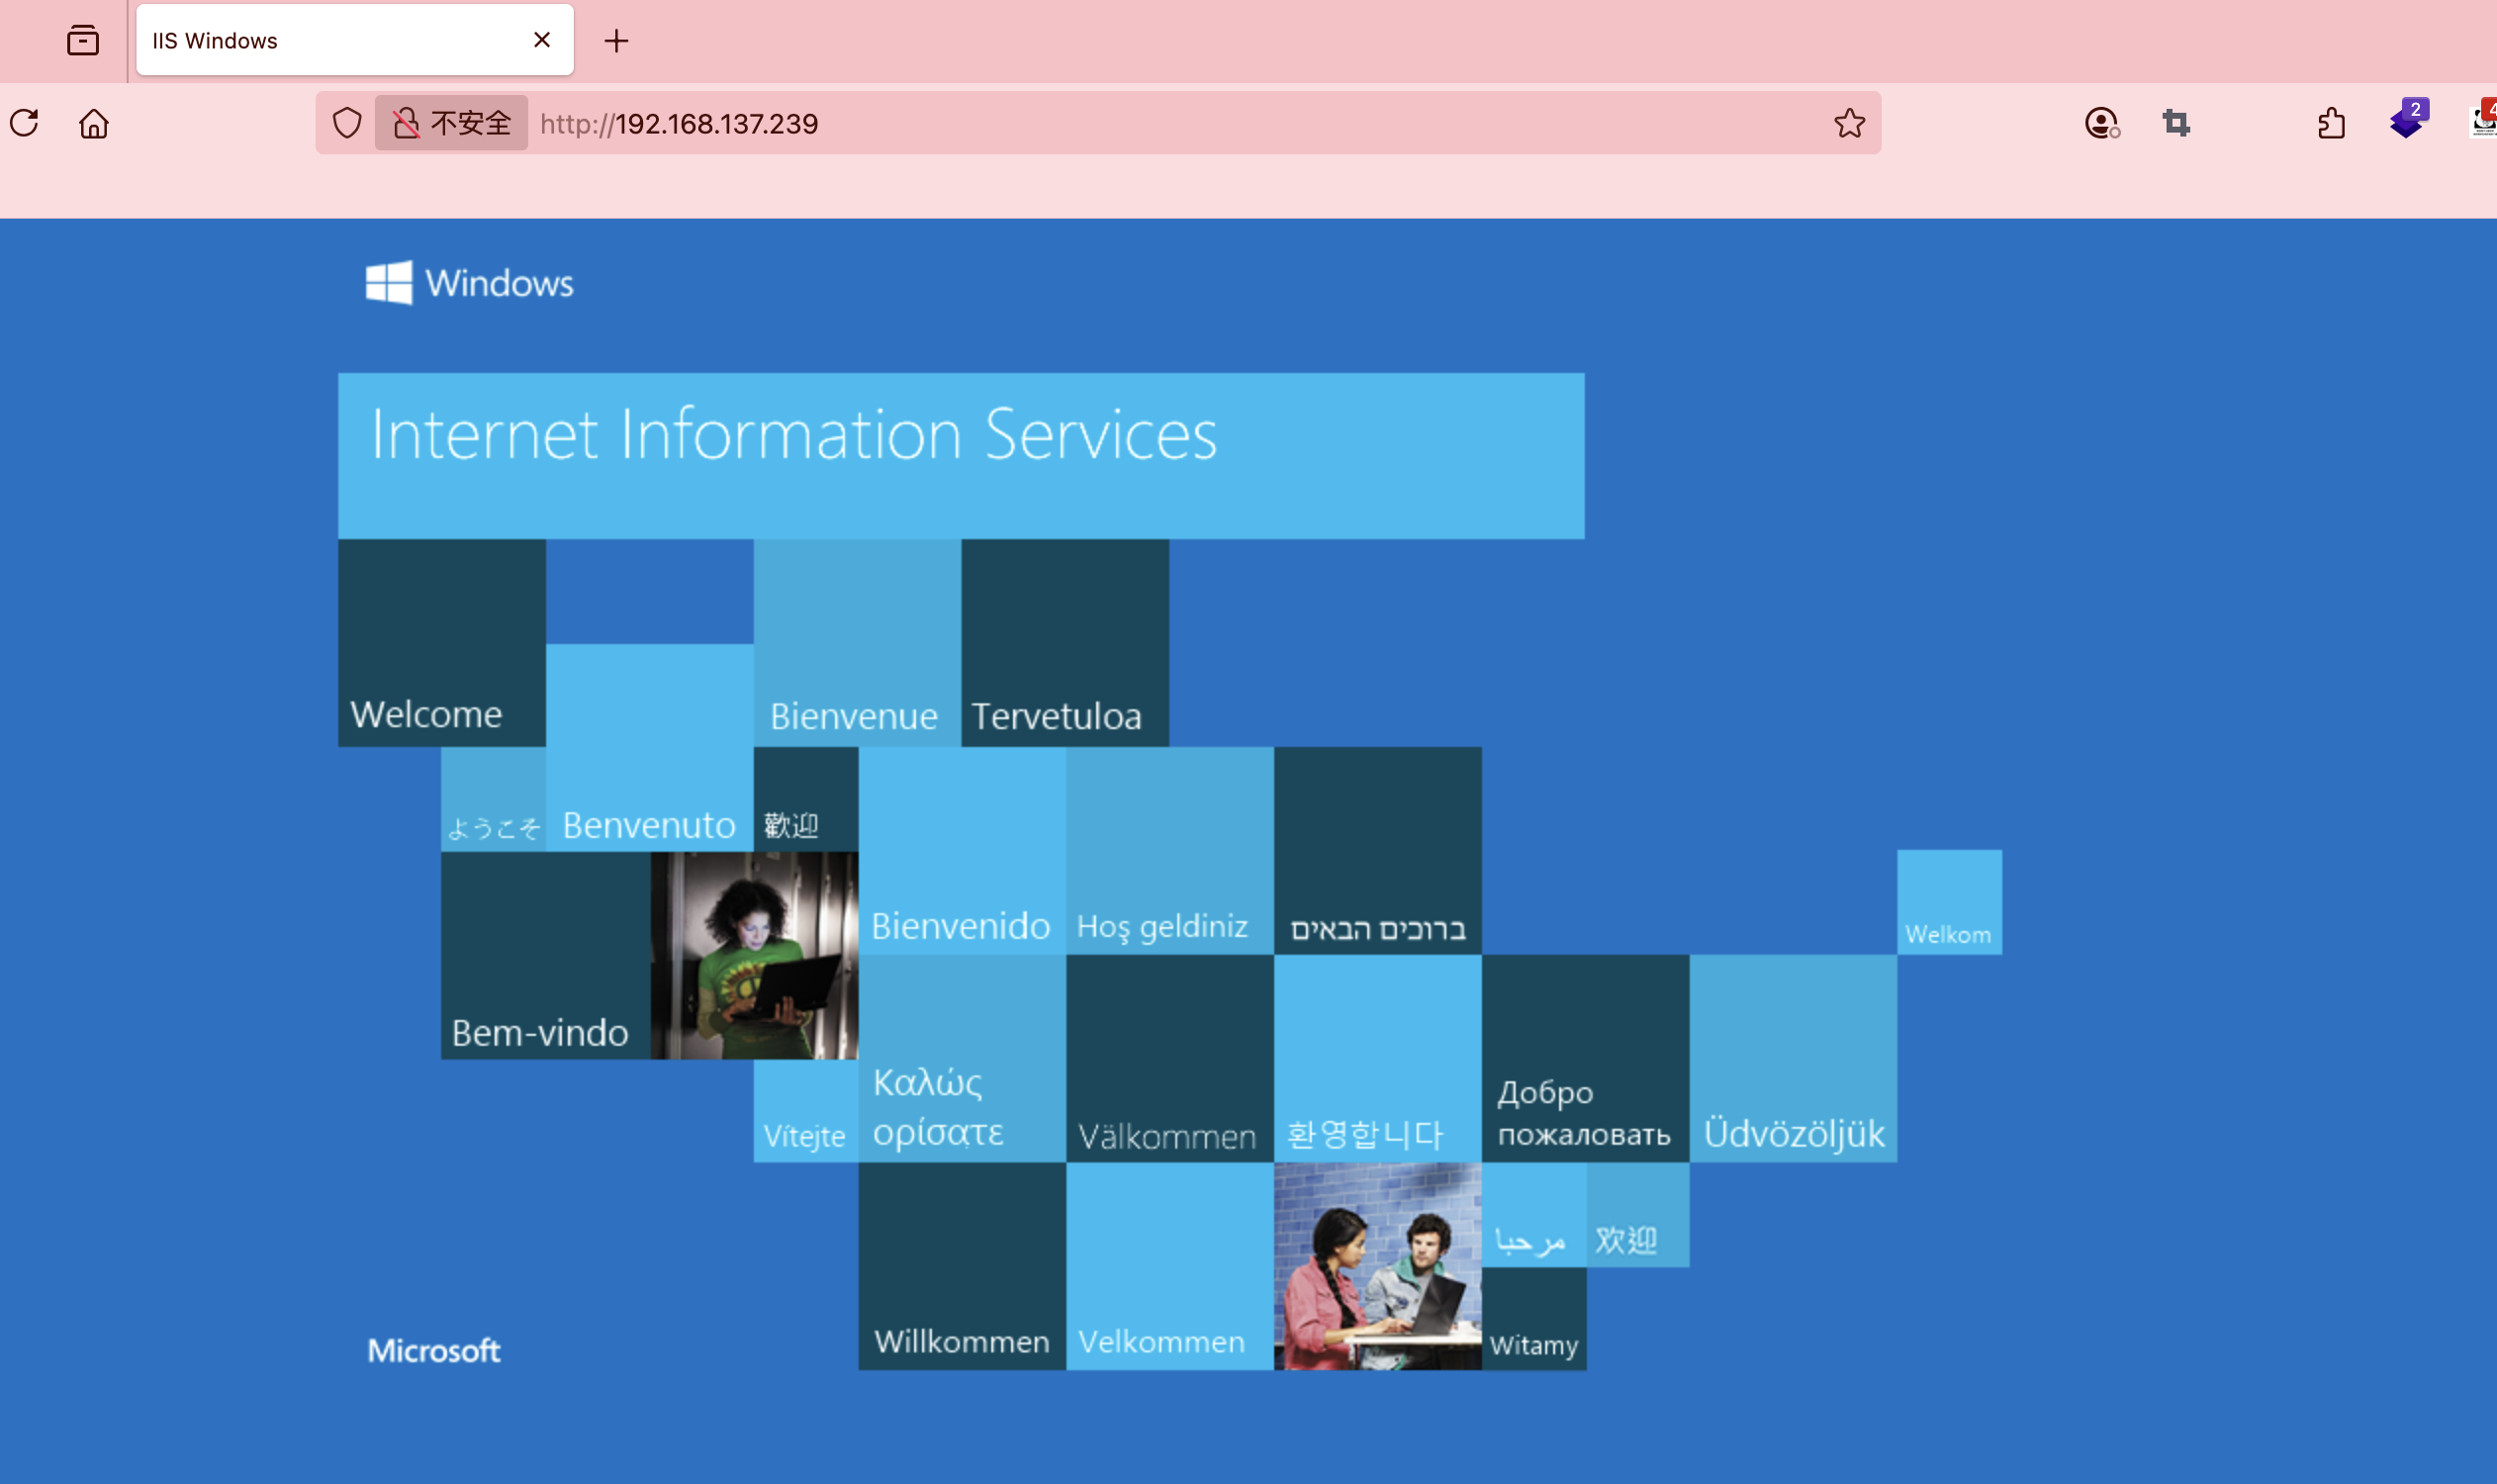2497x1484 pixels.
Task: Click the woman with laptop photo
Action: click(754, 955)
